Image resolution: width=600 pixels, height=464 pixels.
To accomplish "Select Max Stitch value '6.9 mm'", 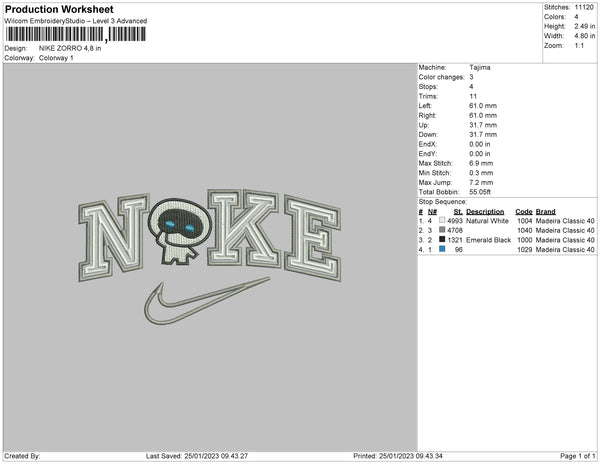I will point(481,163).
